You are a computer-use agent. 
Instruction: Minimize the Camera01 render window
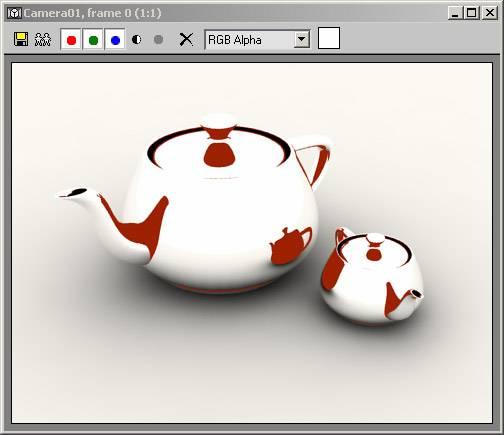point(455,13)
